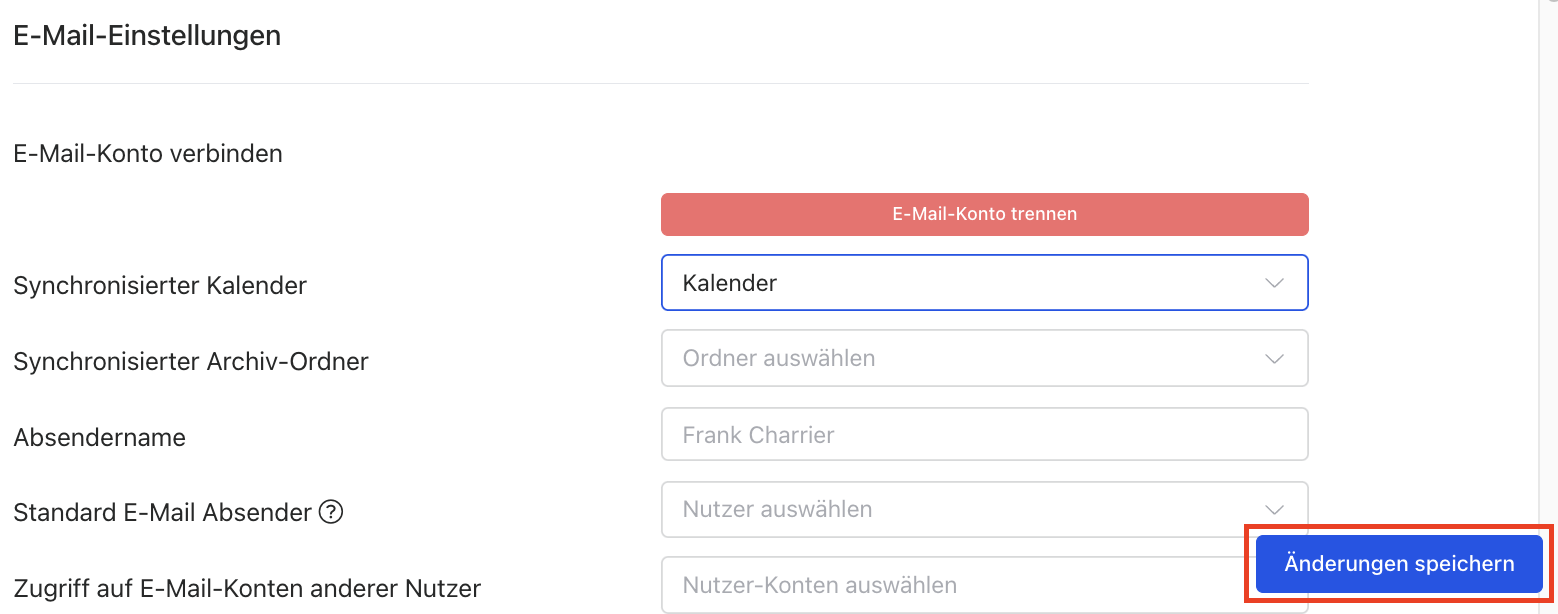This screenshot has height=614, width=1558.
Task: Click the chevron arrow in Nutzer auswählen
Action: (x=1274, y=509)
